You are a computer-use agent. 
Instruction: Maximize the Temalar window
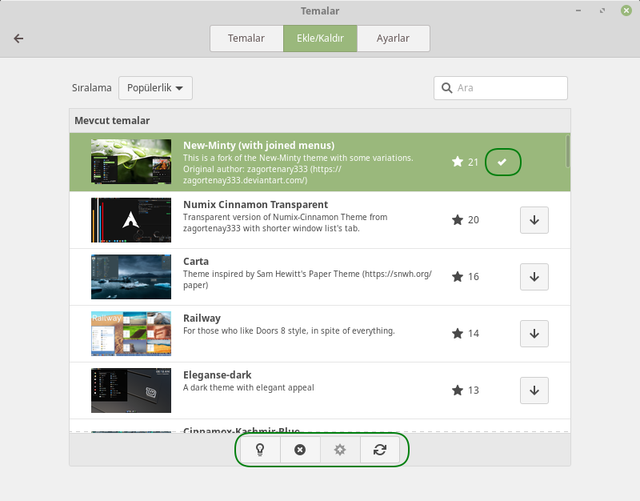point(602,11)
